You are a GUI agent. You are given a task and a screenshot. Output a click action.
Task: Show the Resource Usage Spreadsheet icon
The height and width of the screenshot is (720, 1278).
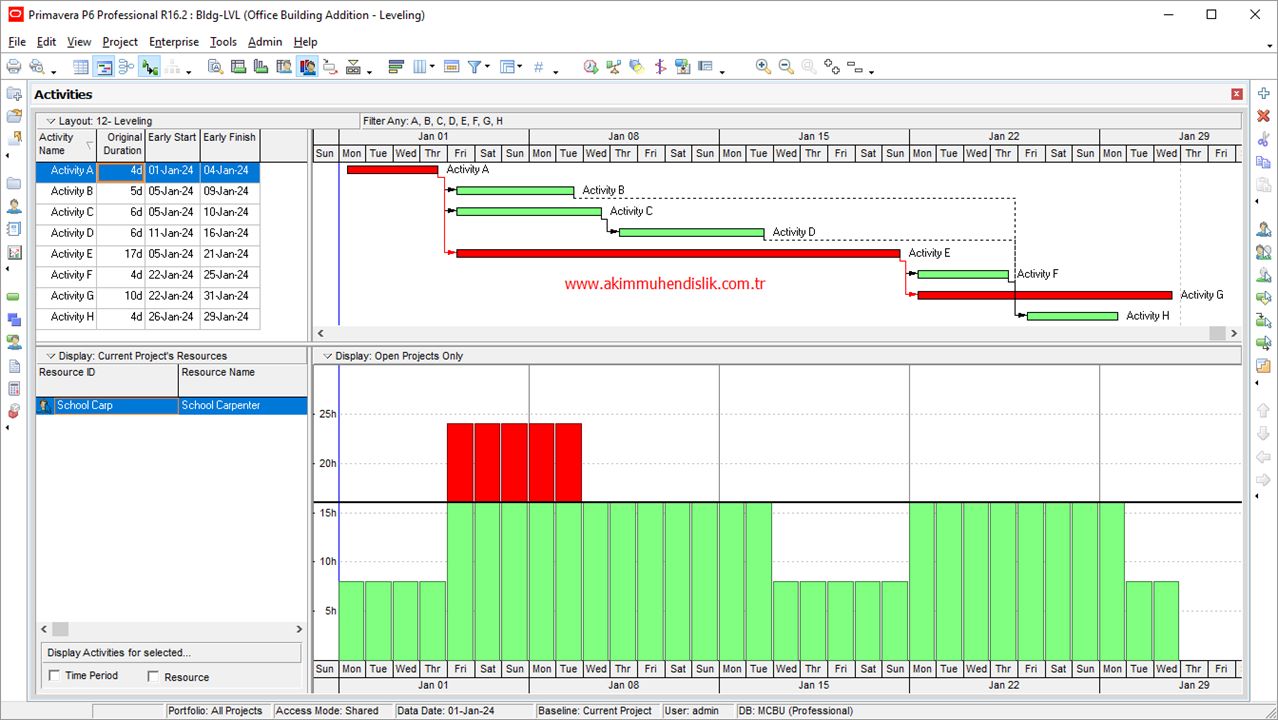tap(284, 67)
